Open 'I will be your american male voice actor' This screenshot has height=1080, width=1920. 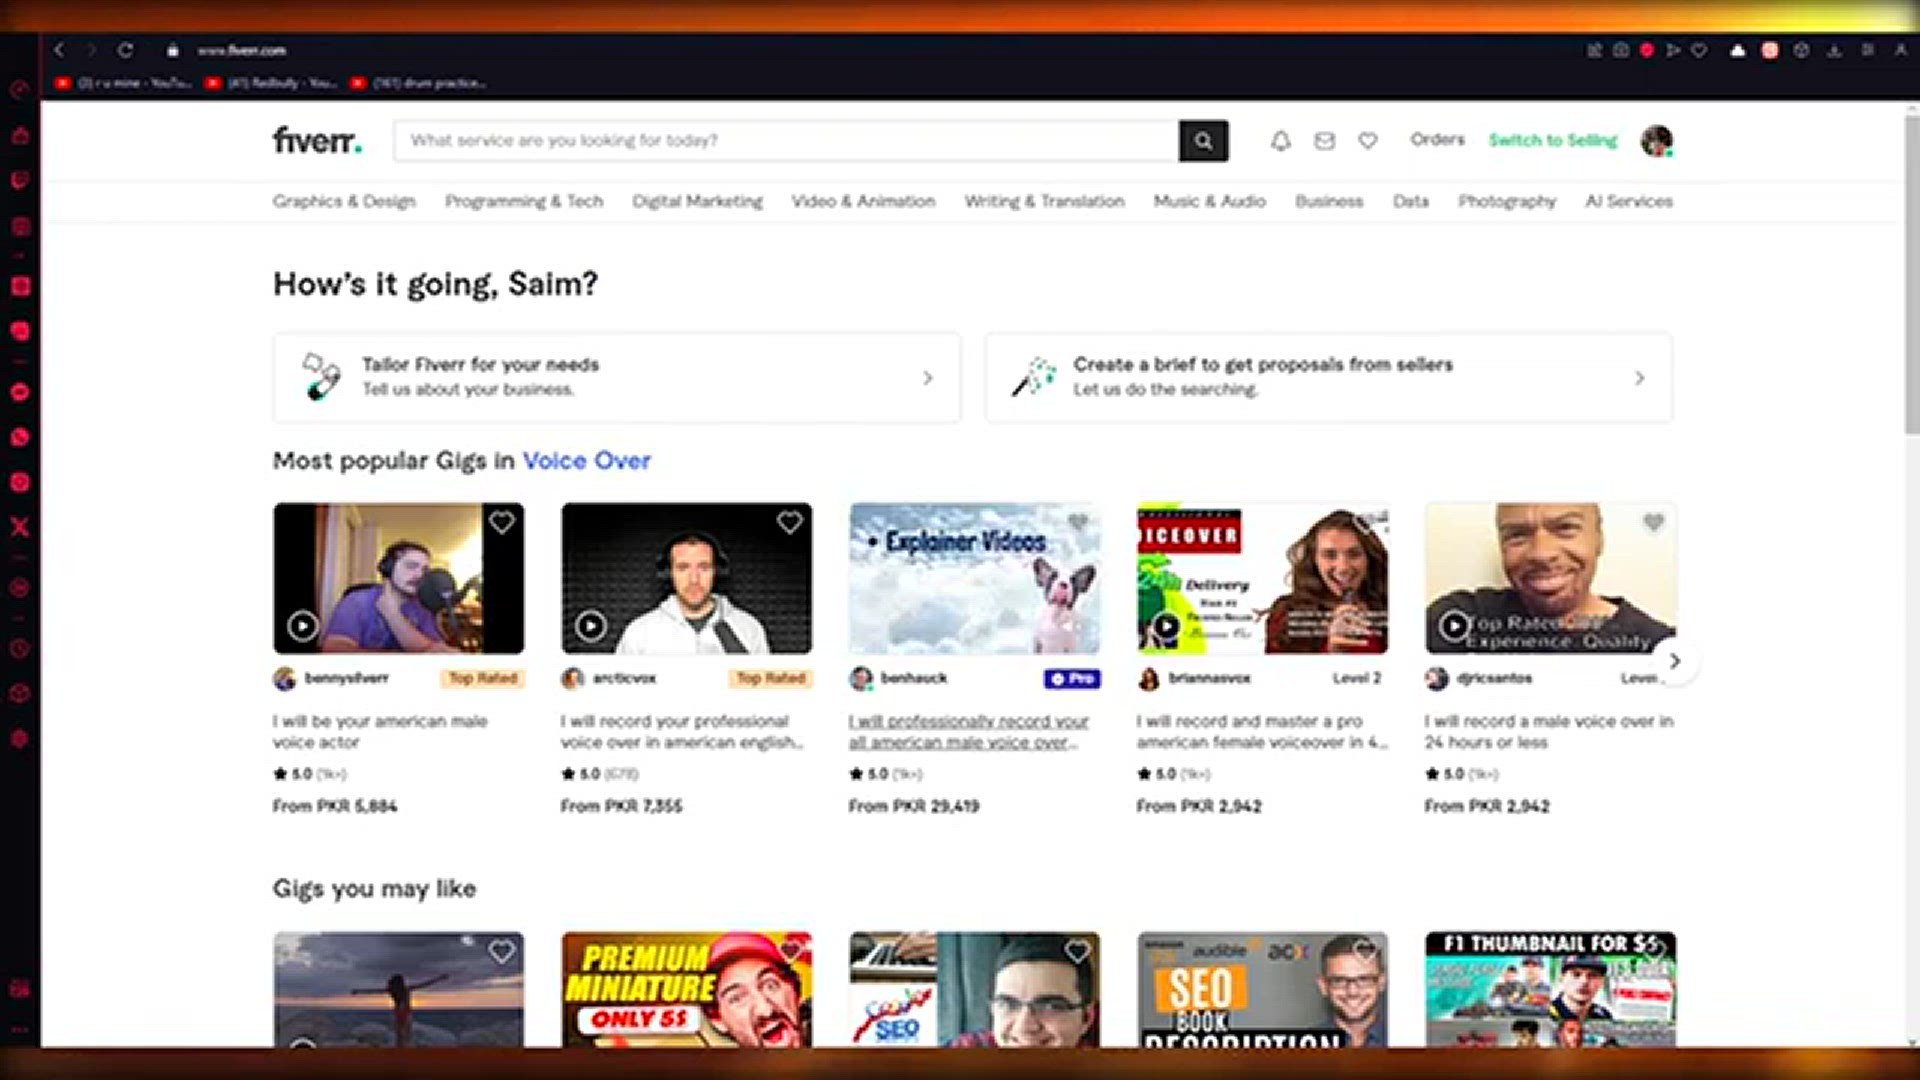[380, 732]
